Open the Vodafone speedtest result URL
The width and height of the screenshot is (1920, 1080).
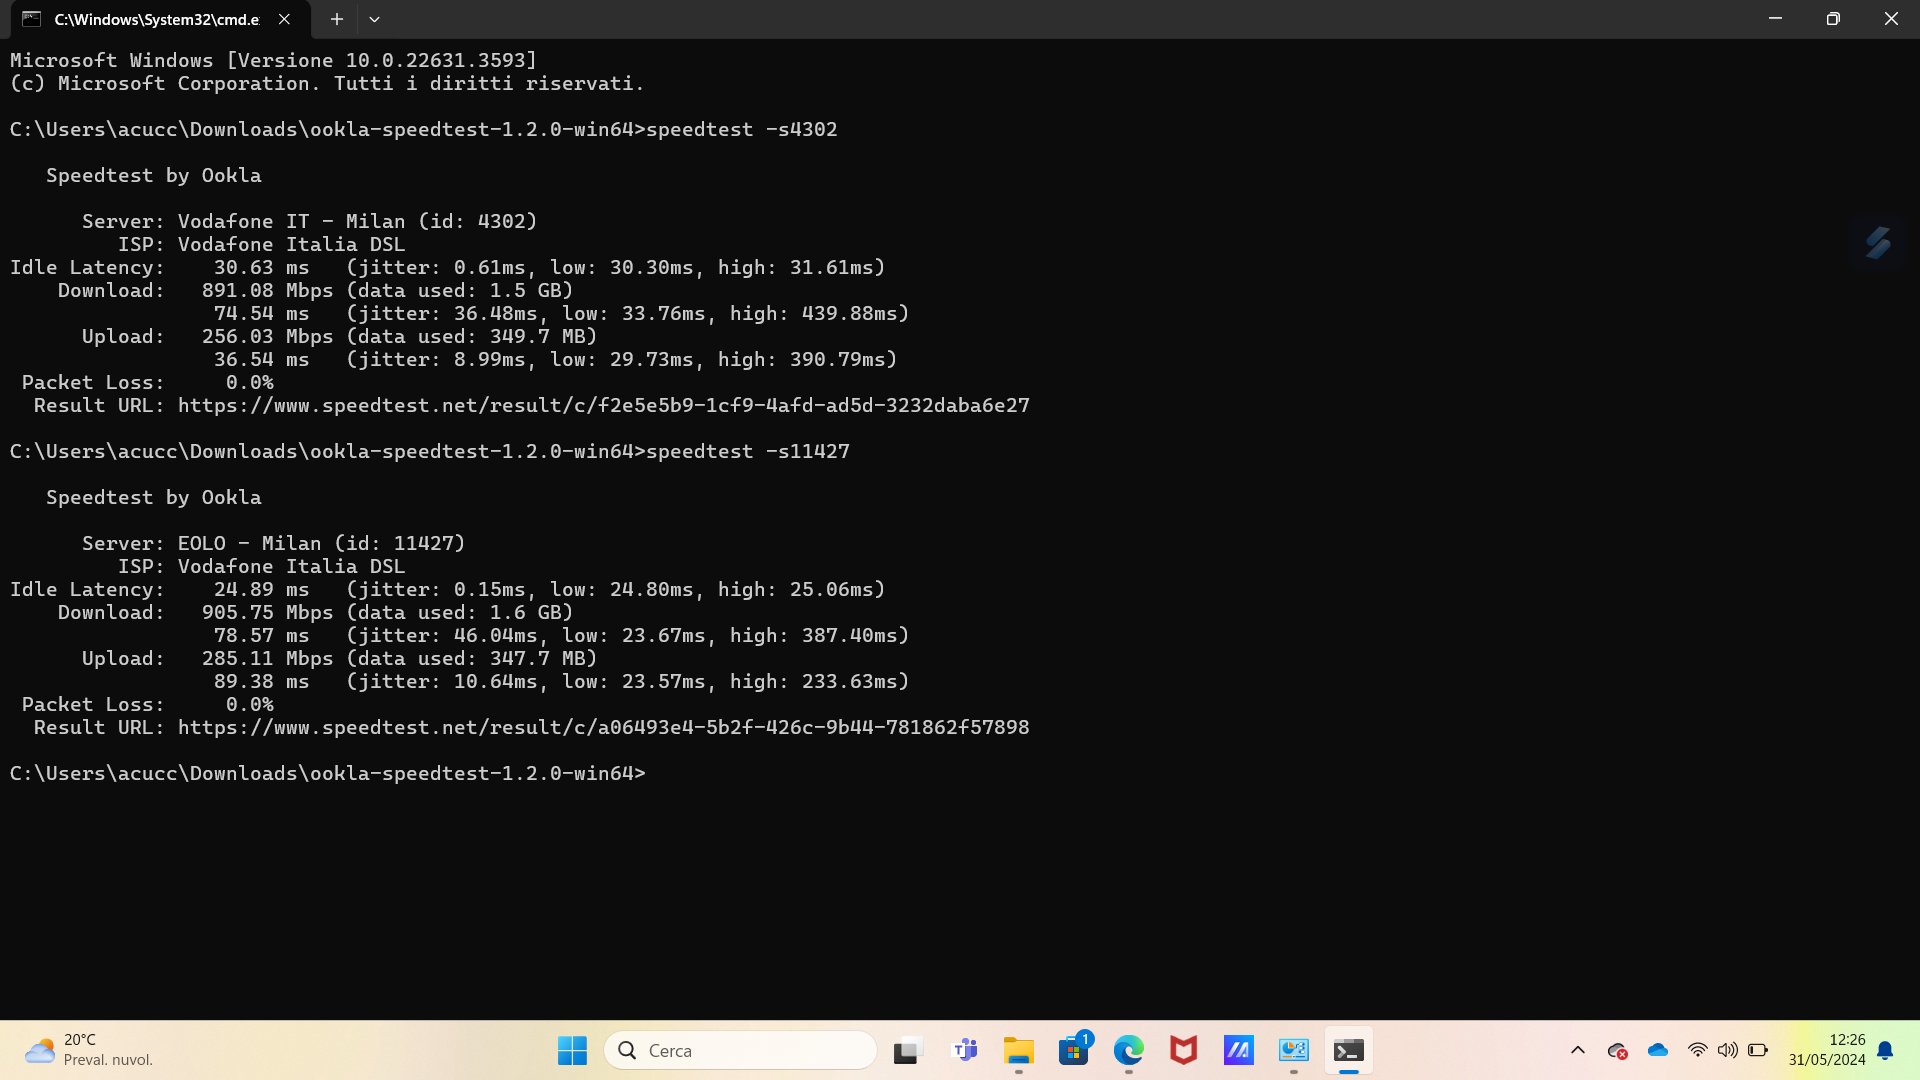click(x=603, y=405)
